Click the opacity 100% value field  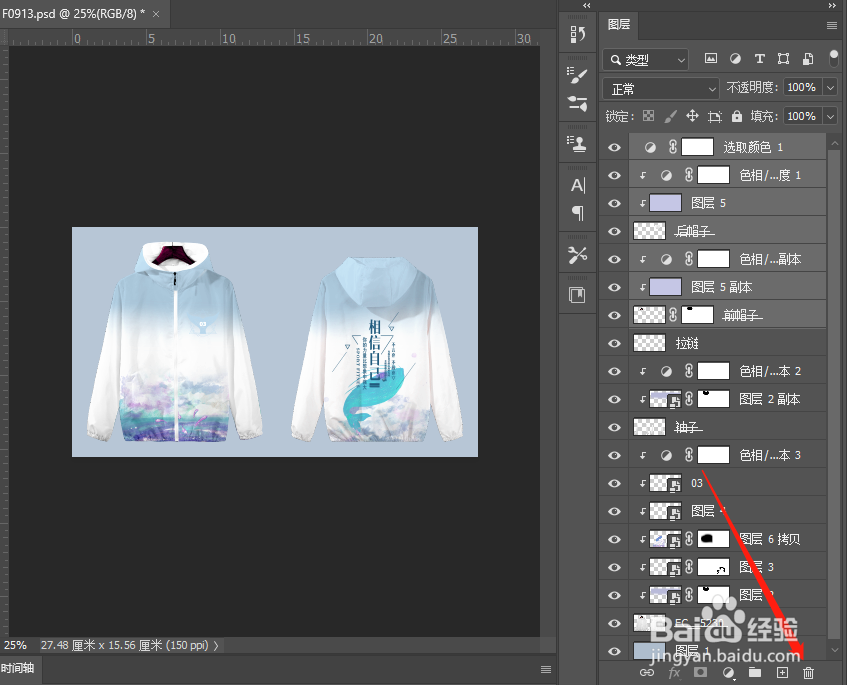[802, 87]
